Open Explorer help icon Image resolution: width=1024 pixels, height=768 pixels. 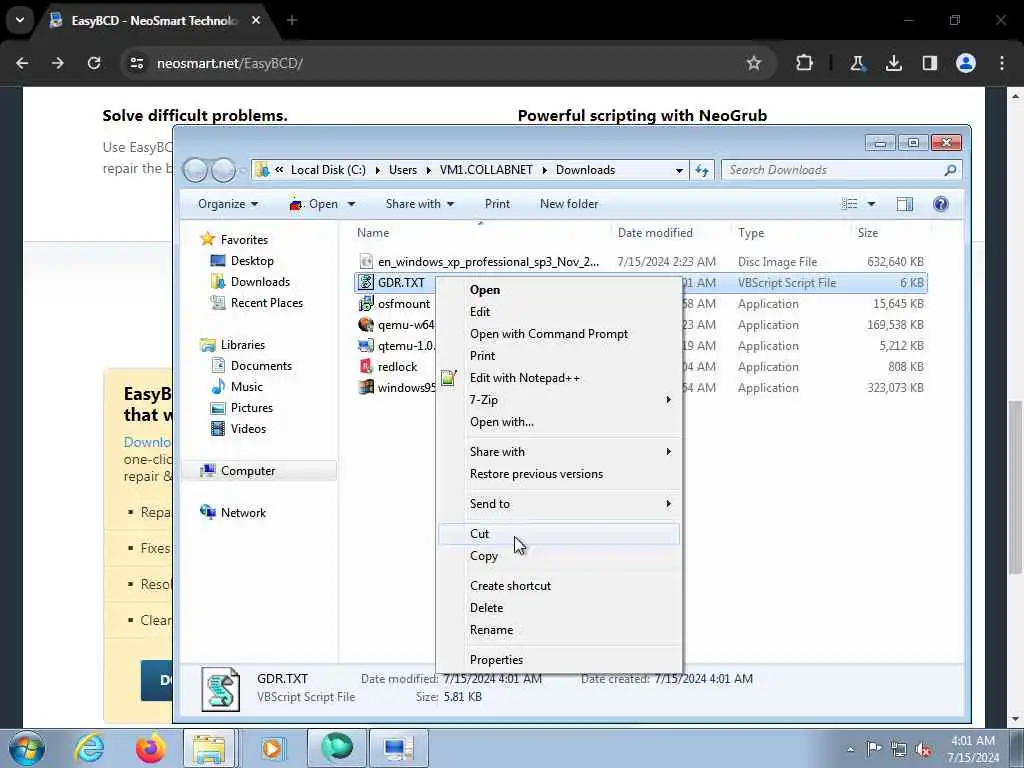(940, 204)
